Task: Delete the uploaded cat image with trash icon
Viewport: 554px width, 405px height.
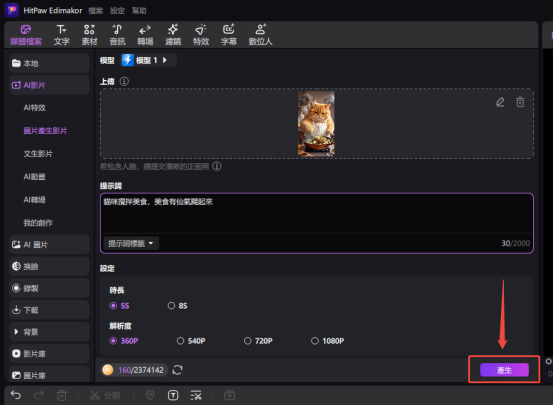Action: (520, 102)
